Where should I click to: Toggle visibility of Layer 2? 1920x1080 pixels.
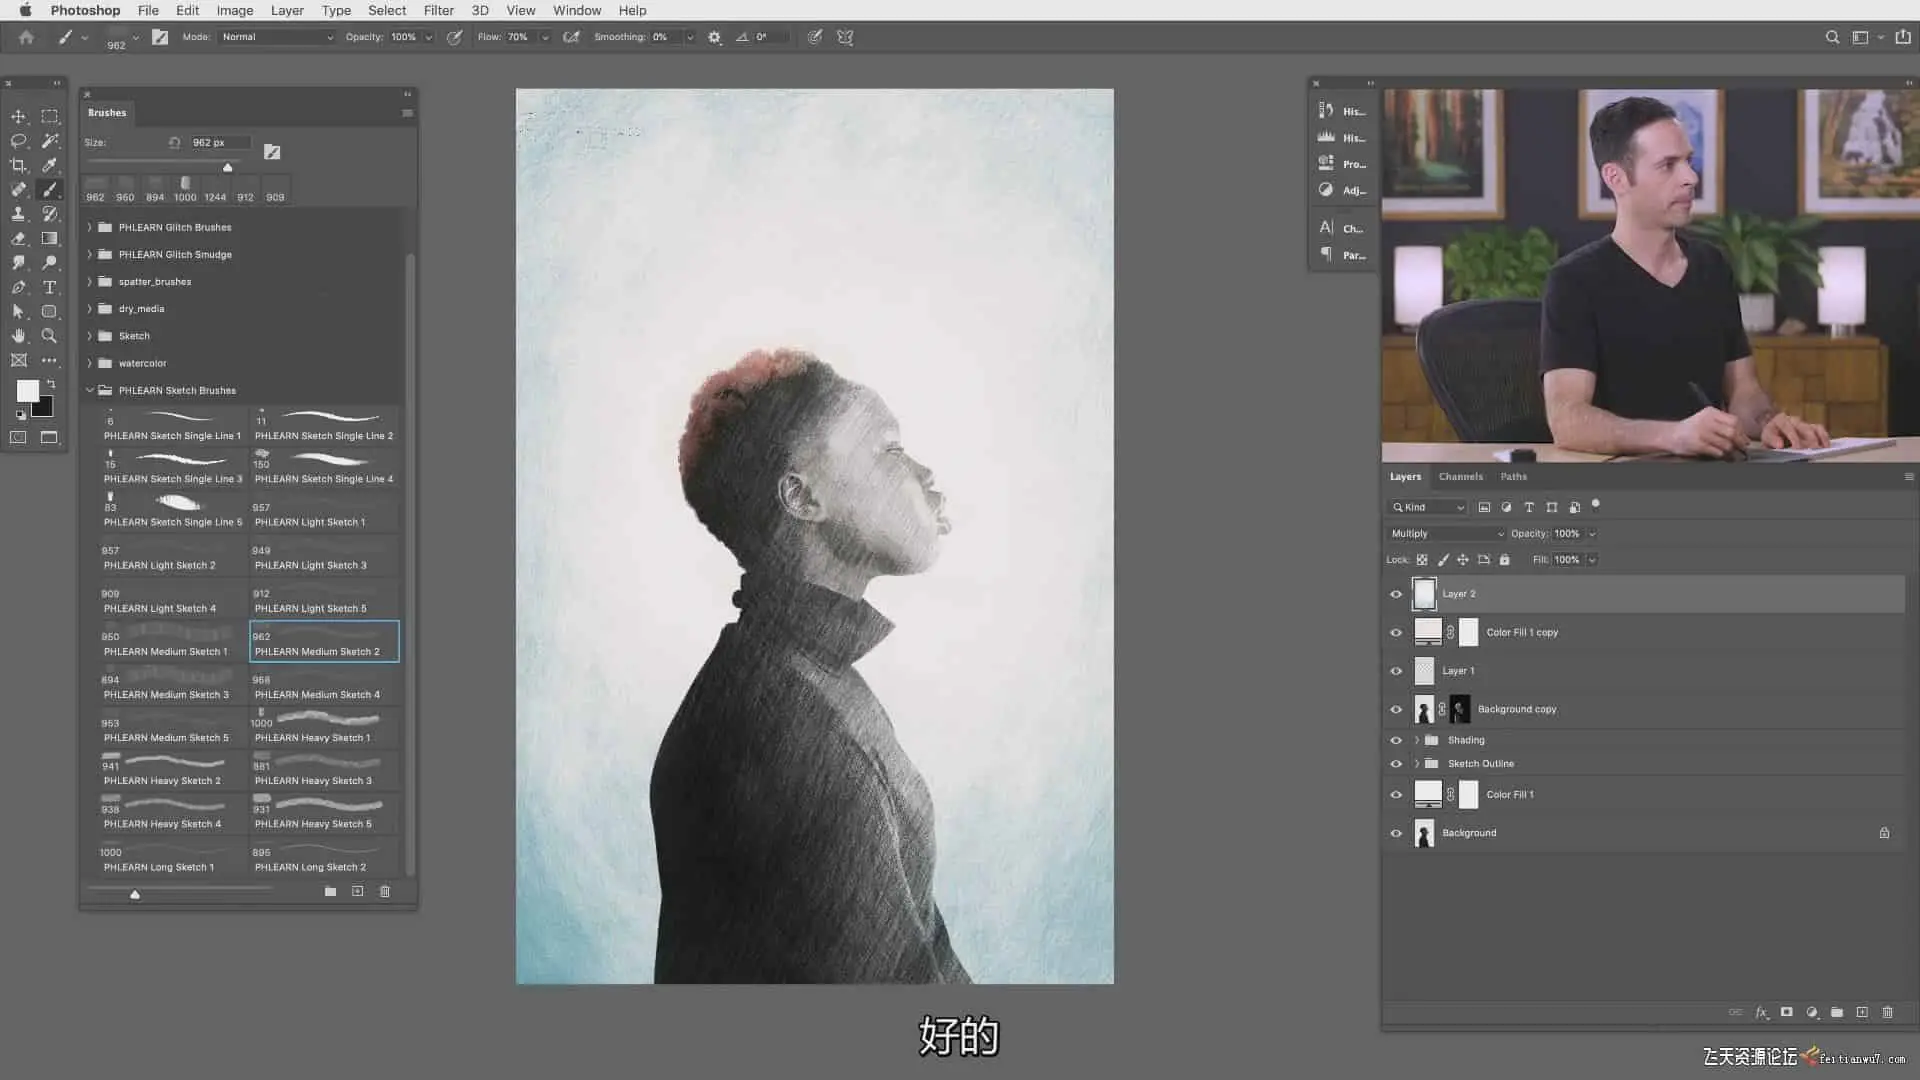coord(1396,594)
